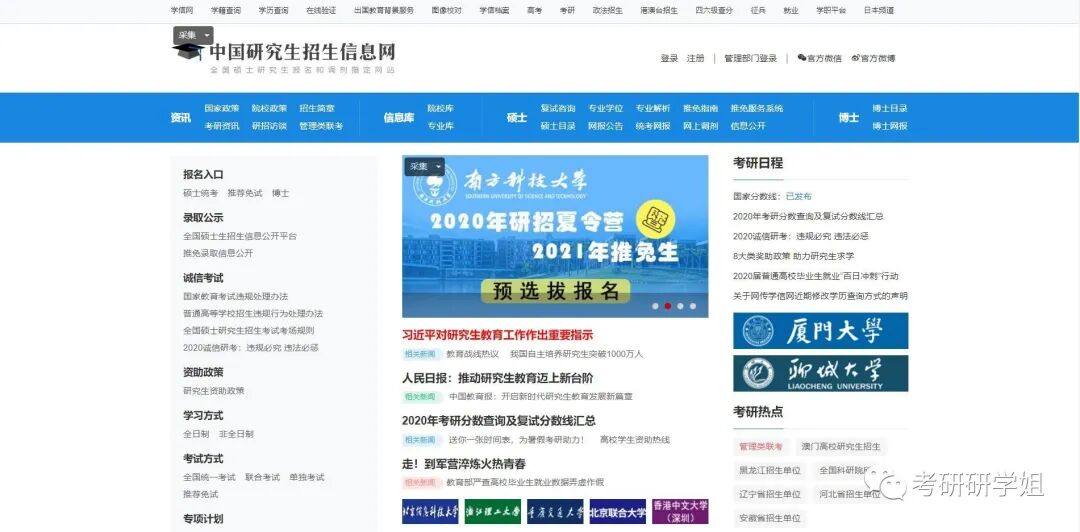Screen dimensions: 1080x532
Task: Click 推荐免试 under 报名入口
Action: [x=245, y=194]
